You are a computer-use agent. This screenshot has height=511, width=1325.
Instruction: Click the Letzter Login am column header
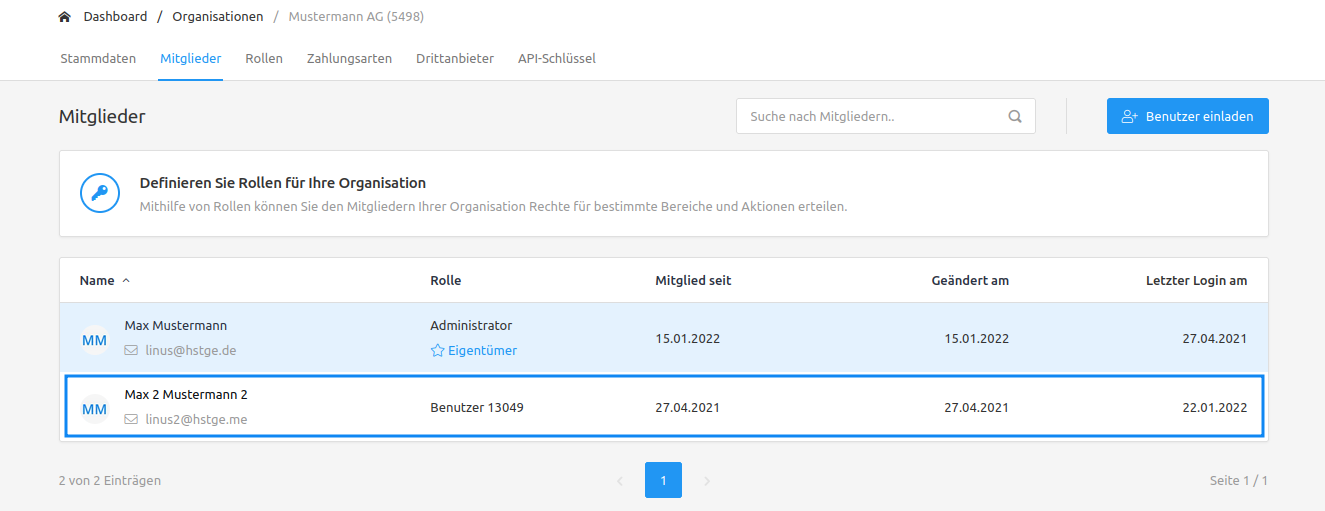coord(1196,281)
